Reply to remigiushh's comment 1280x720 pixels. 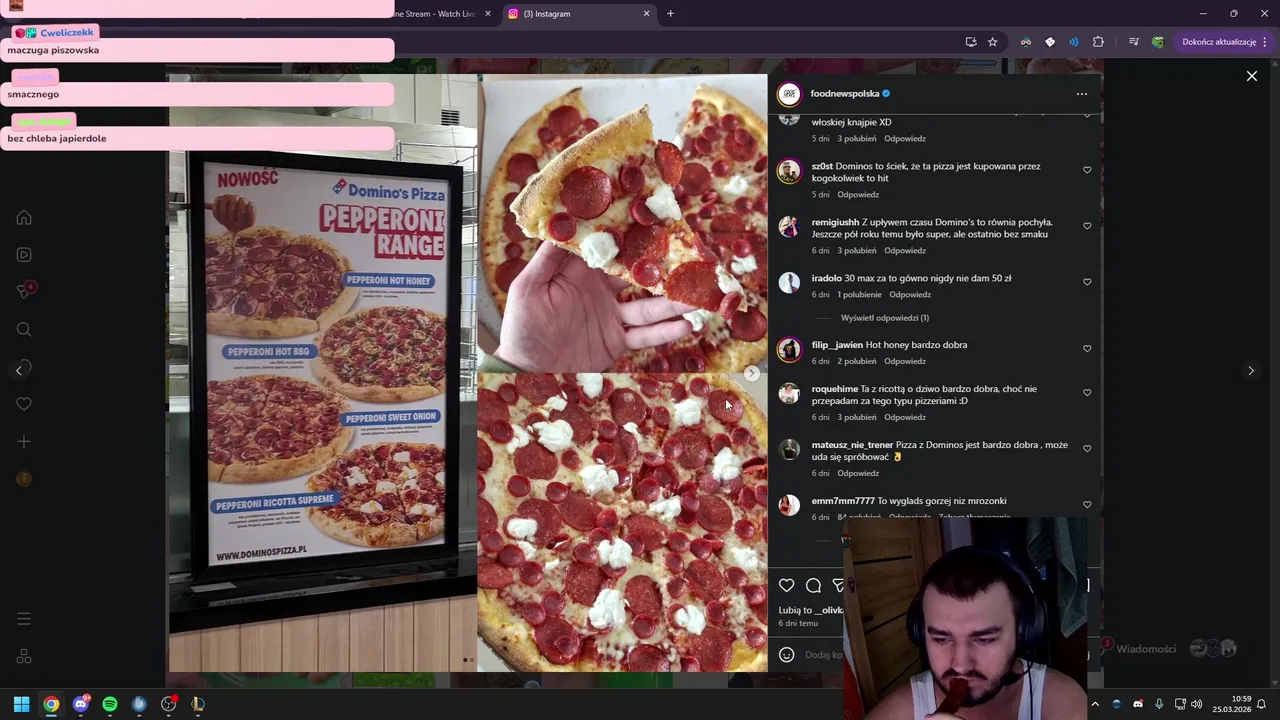click(904, 251)
